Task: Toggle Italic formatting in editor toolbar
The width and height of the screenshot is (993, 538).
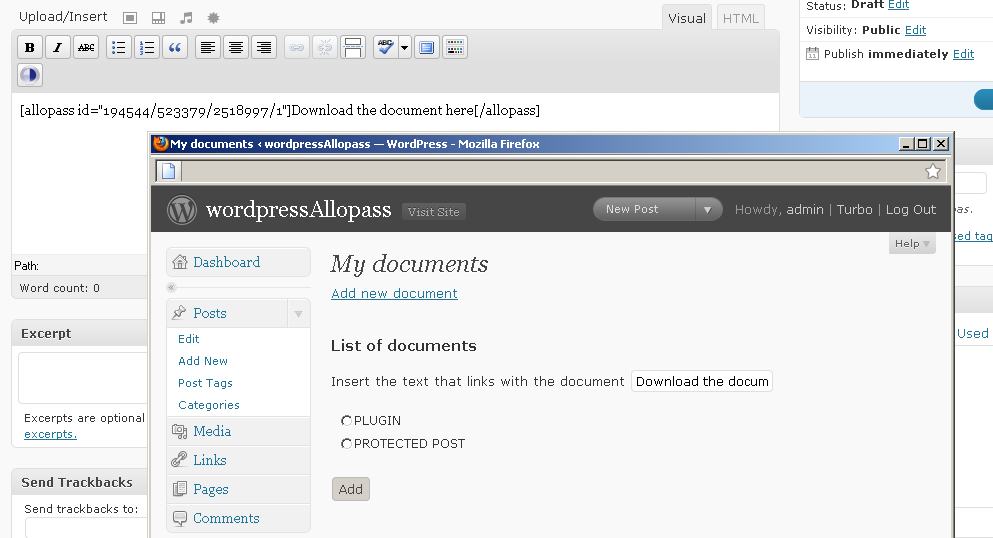Action: (58, 47)
